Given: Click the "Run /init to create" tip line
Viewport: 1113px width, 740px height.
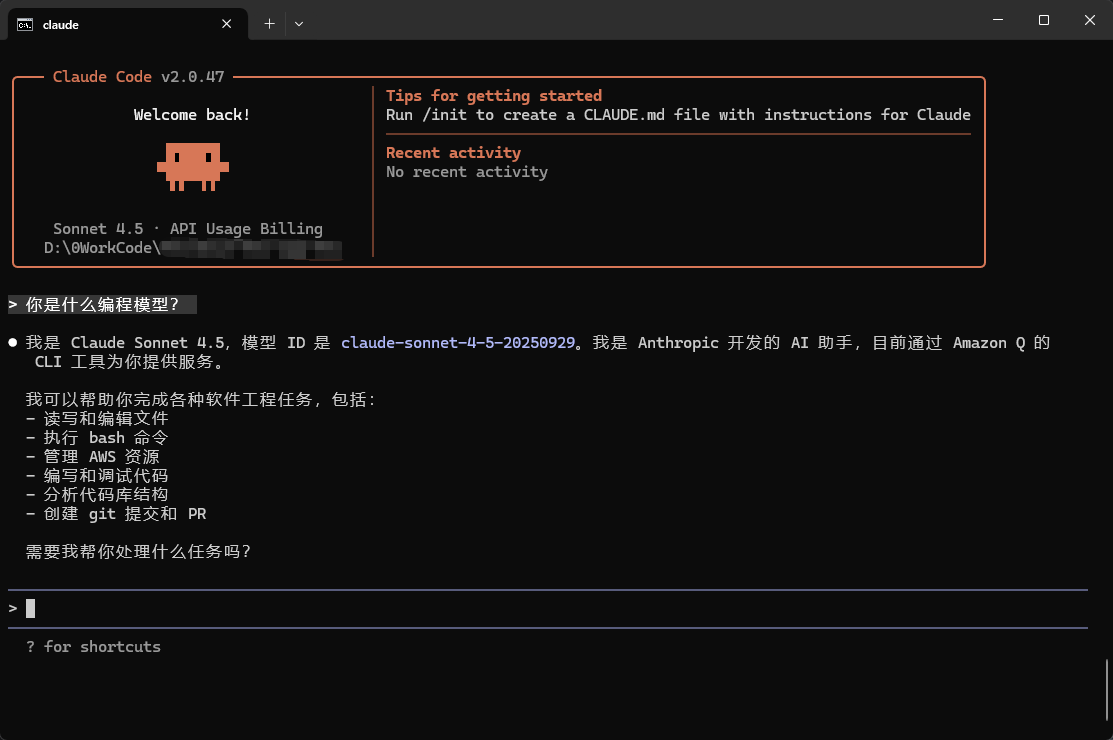Looking at the screenshot, I should [678, 115].
